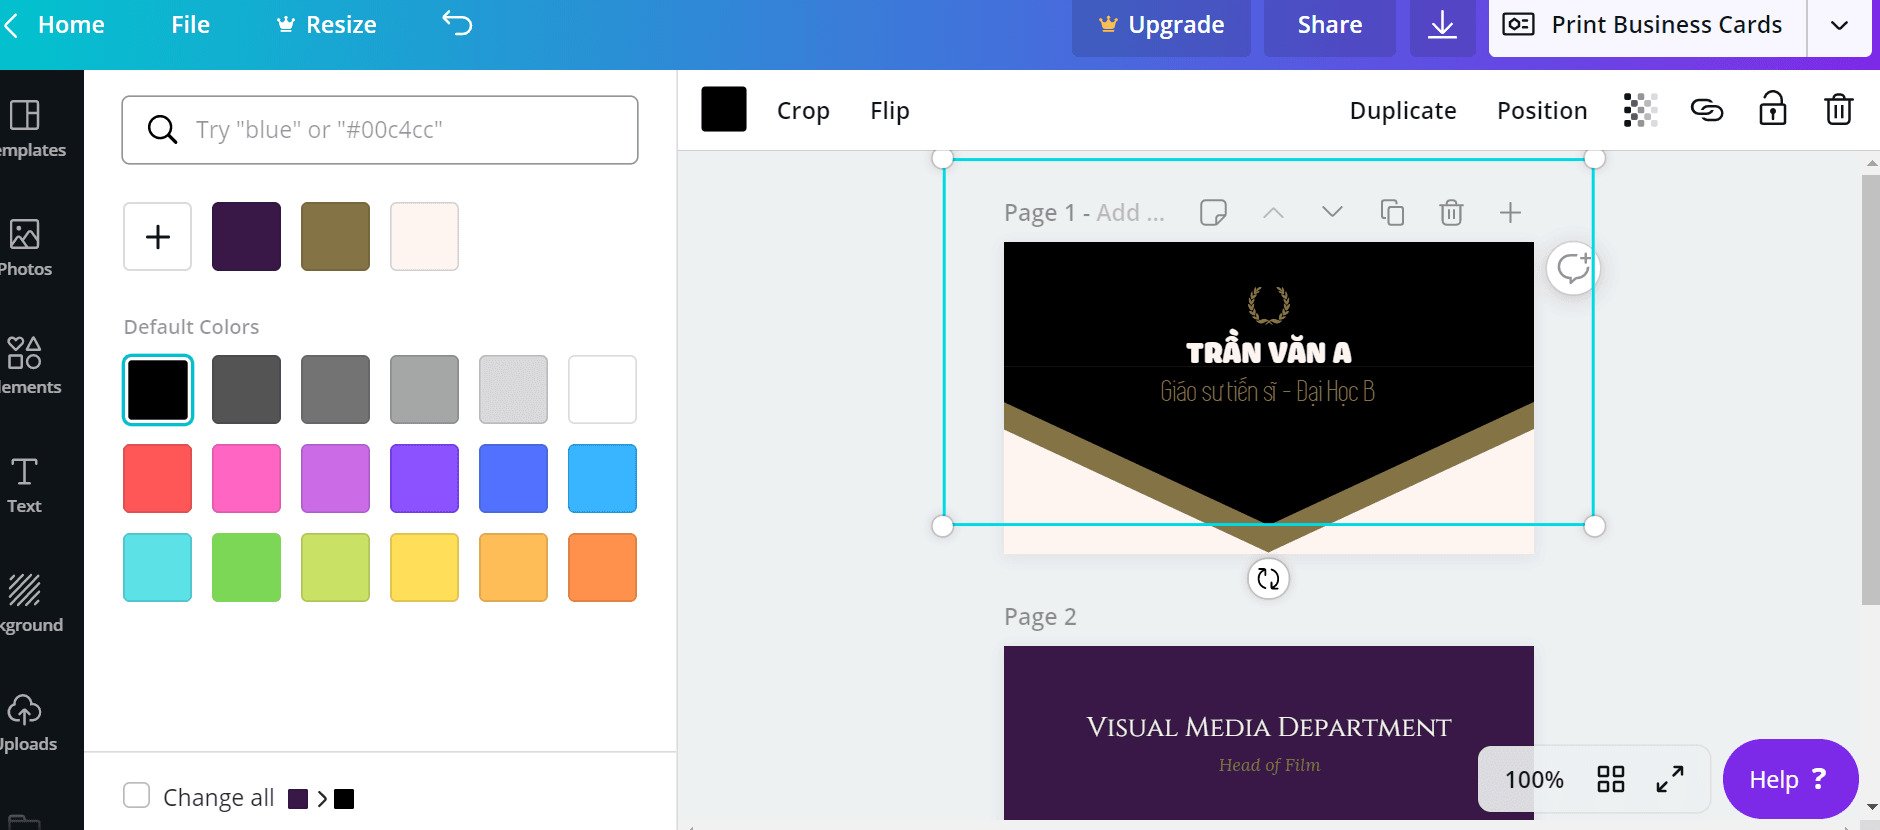Viewport: 1880px width, 830px height.
Task: Select the yellow default color
Action: [424, 567]
